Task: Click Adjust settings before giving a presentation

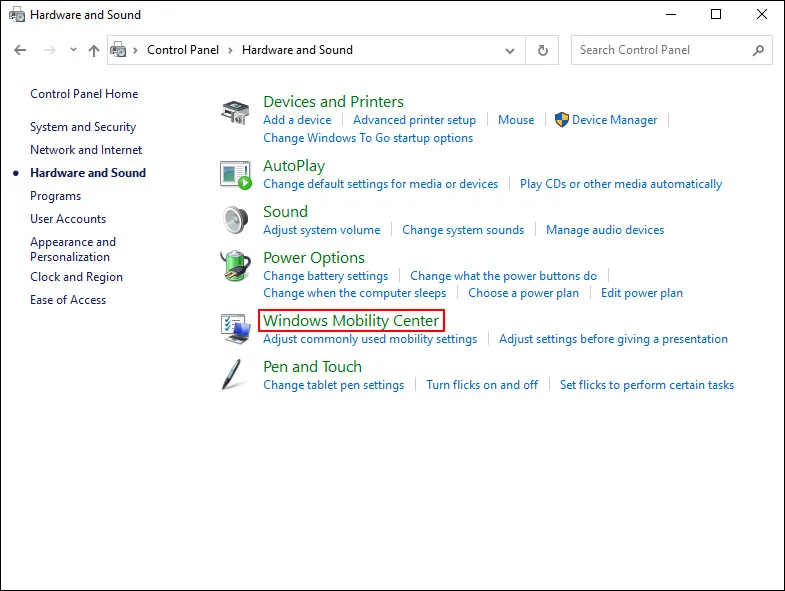Action: pyautogui.click(x=613, y=339)
